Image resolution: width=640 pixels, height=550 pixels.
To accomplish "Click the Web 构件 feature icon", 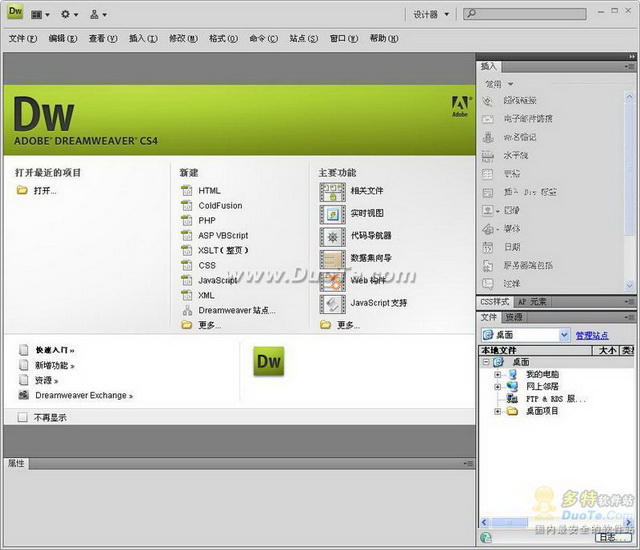I will point(332,282).
